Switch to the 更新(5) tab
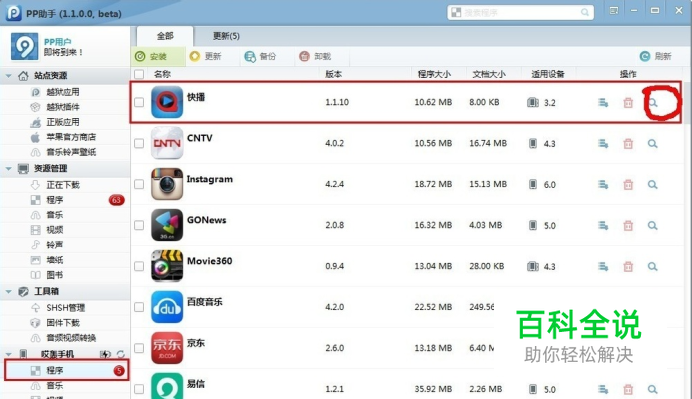Screen dimensions: 692x399 pyautogui.click(x=226, y=36)
